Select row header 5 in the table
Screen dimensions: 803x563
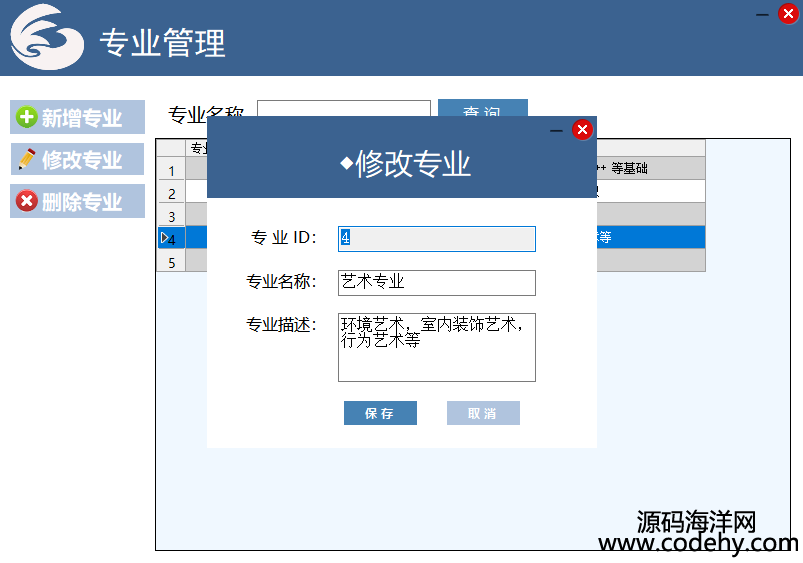[x=171, y=262]
